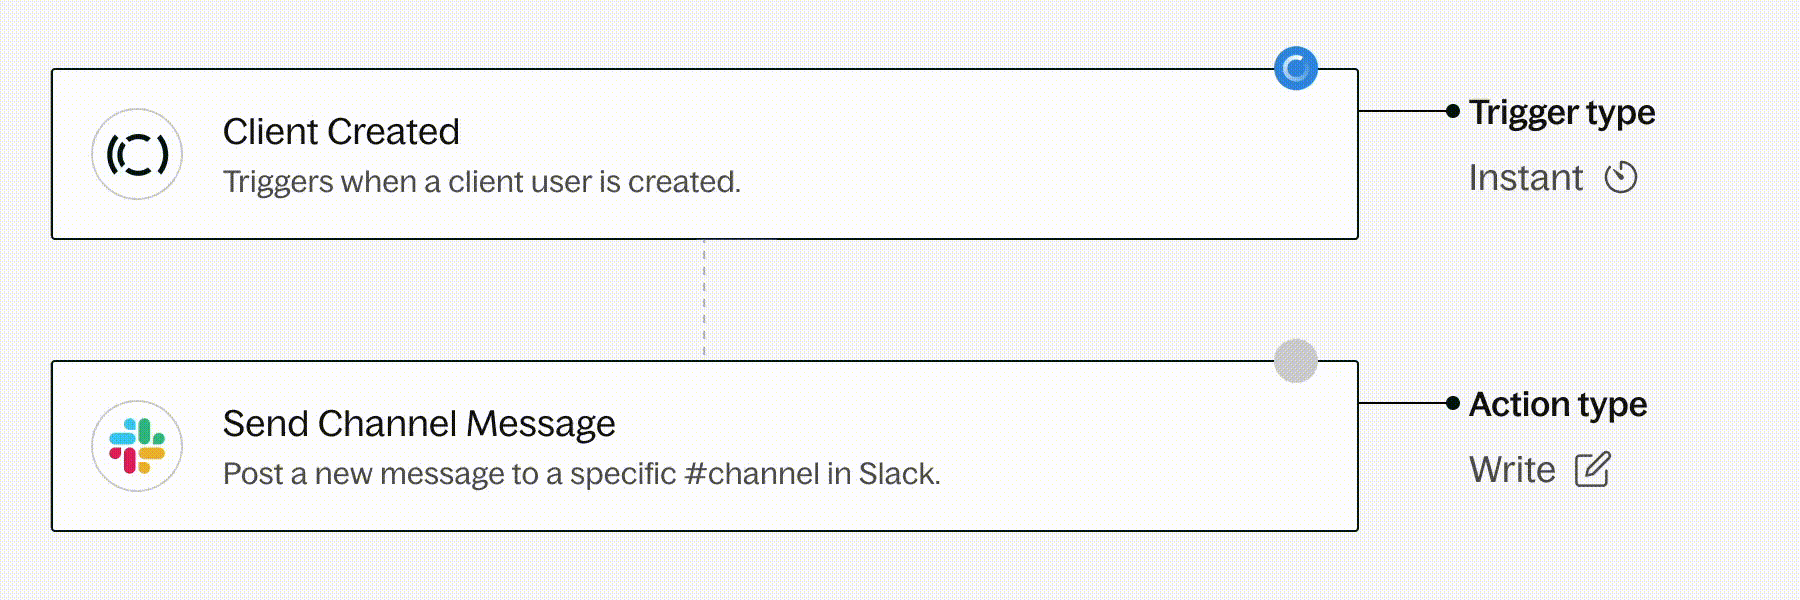
Task: Click the Client Created app logo icon
Action: pos(137,154)
